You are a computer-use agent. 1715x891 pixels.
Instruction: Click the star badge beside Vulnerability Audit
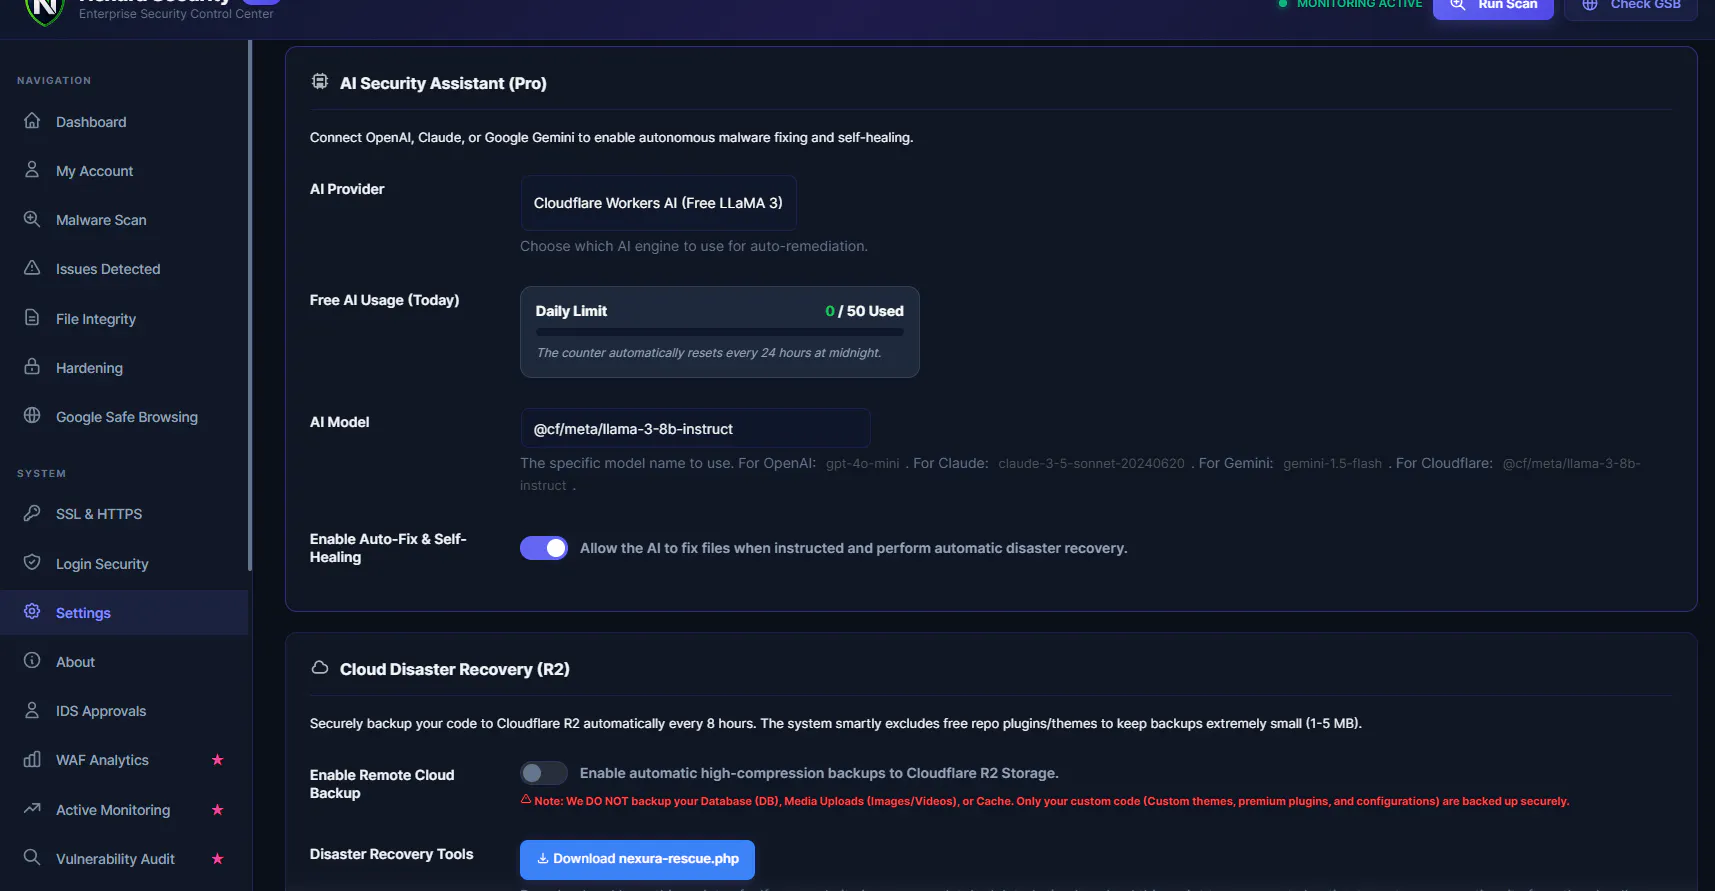[217, 859]
